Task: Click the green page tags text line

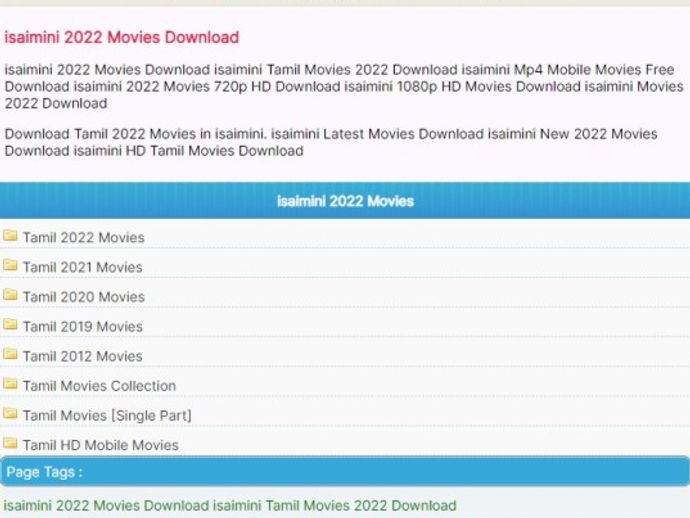Action: click(230, 506)
